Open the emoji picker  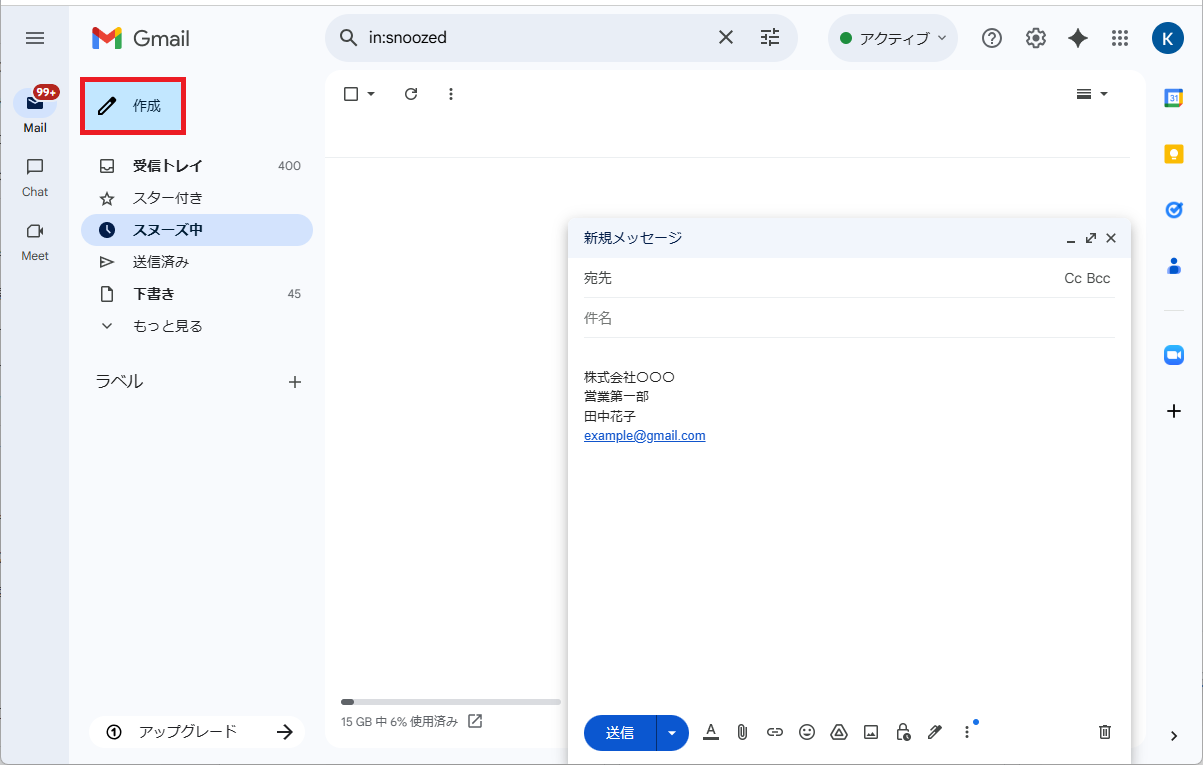pos(806,732)
